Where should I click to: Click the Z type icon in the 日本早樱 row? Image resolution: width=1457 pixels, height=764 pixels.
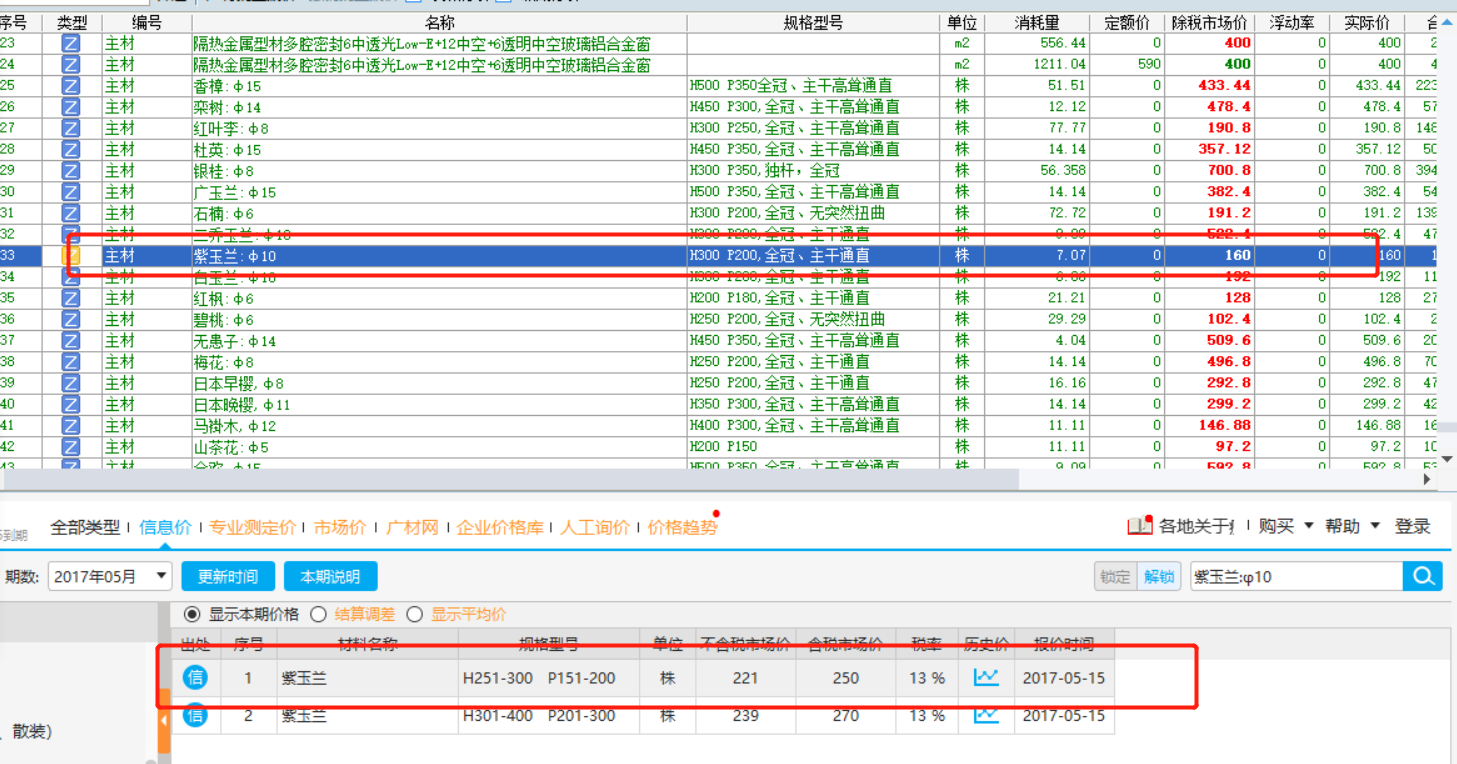point(71,383)
